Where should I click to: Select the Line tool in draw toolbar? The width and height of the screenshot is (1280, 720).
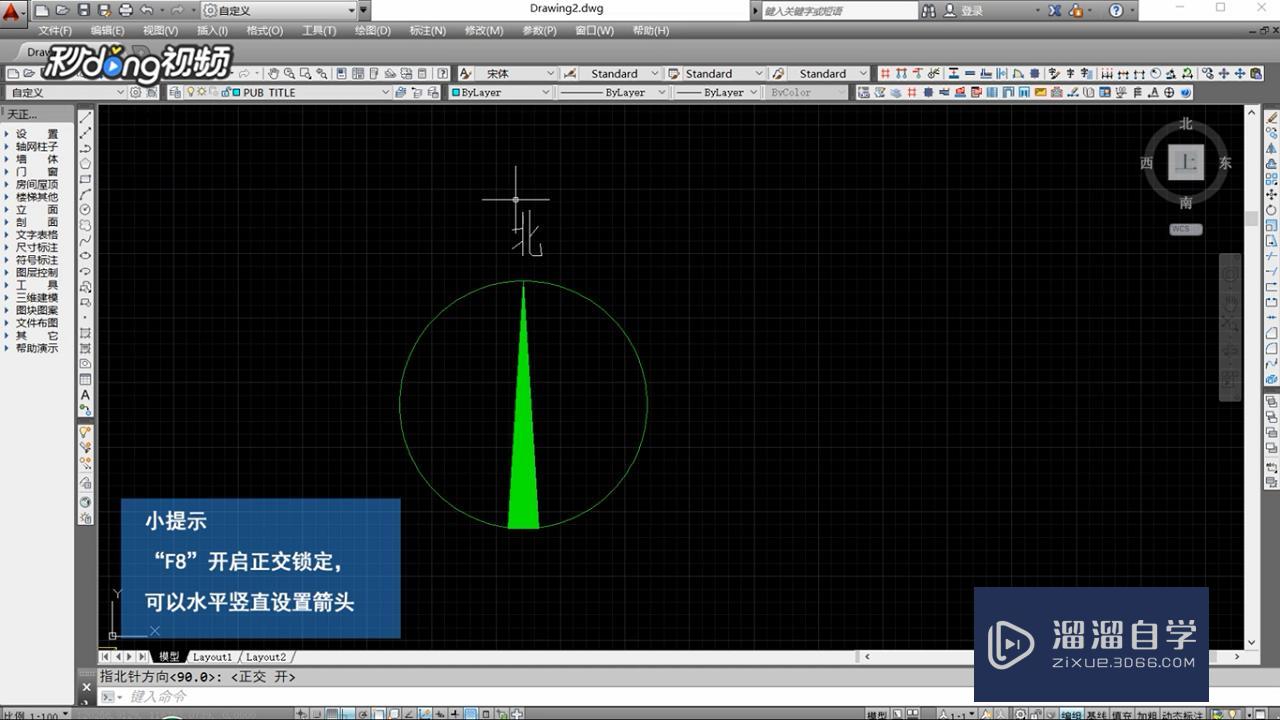(x=86, y=117)
